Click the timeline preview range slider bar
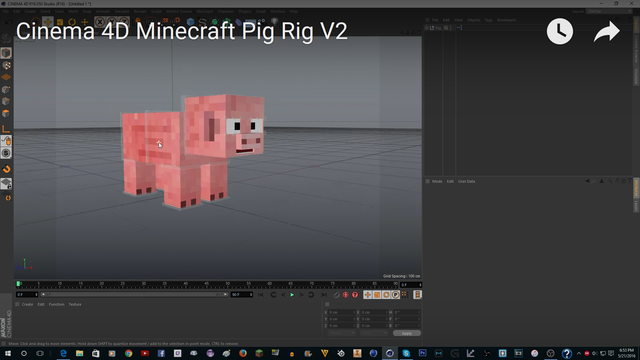Image resolution: width=640 pixels, height=360 pixels. [x=134, y=295]
